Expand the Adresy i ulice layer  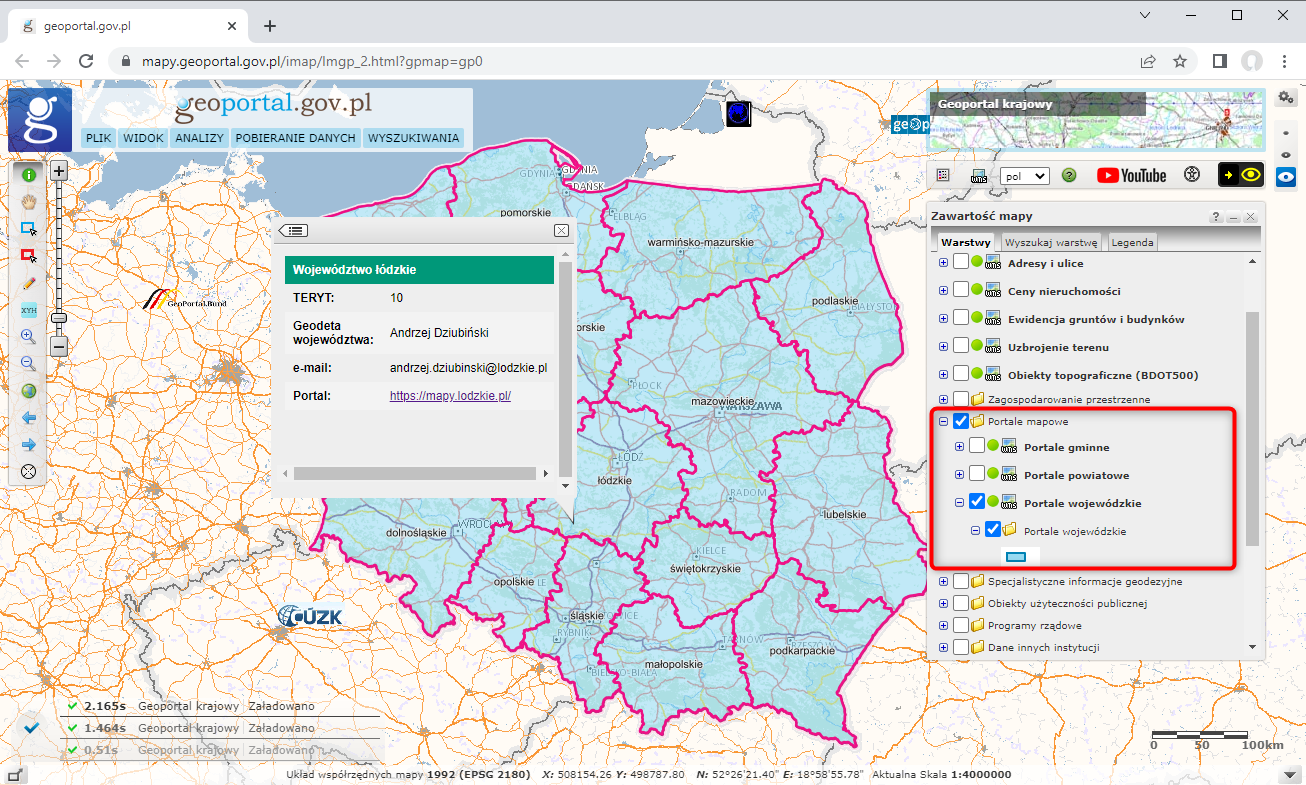[x=943, y=263]
